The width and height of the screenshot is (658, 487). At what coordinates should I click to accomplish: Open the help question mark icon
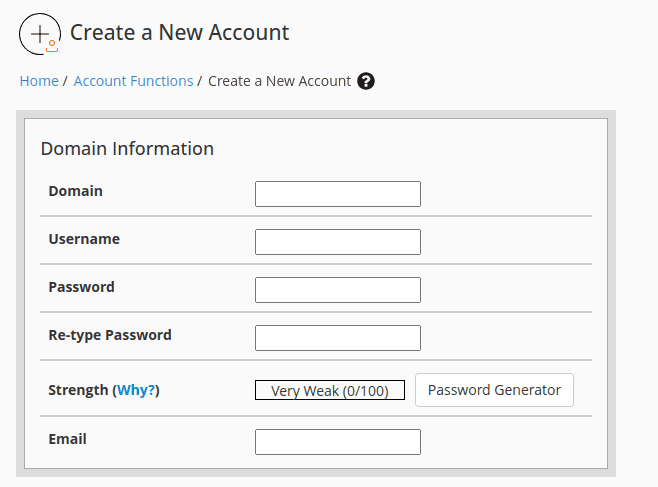pyautogui.click(x=366, y=81)
